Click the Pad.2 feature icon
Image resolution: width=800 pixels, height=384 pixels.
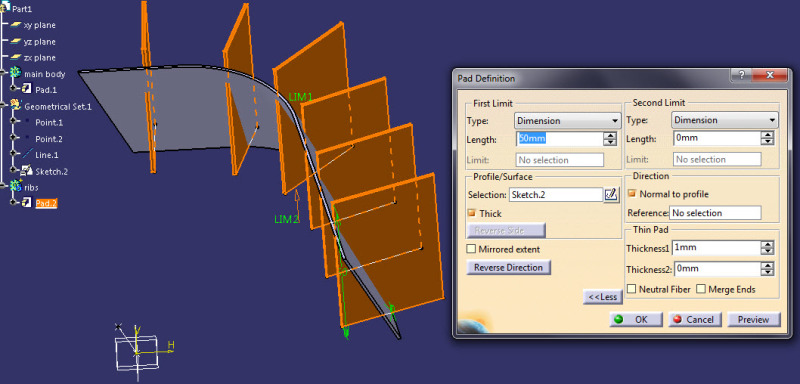pos(27,203)
